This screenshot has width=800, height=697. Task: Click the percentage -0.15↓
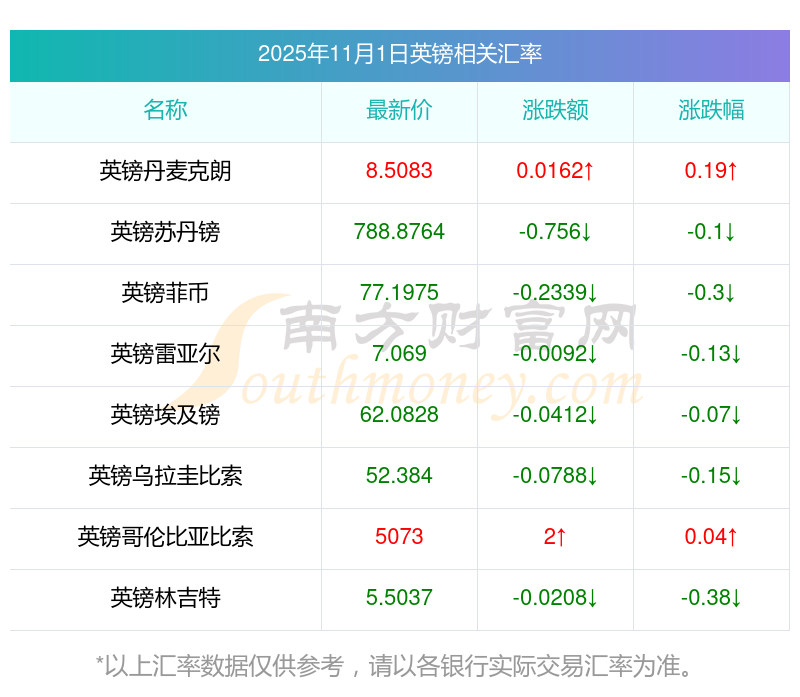(711, 476)
